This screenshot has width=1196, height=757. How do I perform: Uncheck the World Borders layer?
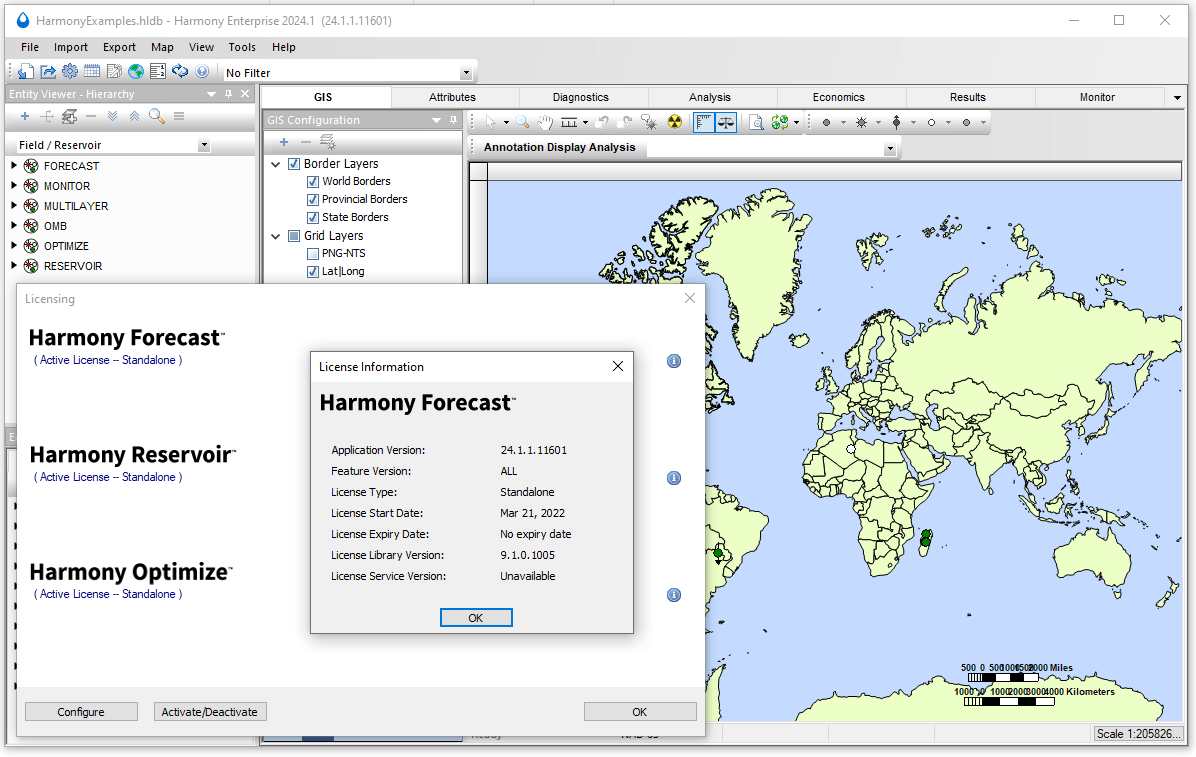[313, 181]
